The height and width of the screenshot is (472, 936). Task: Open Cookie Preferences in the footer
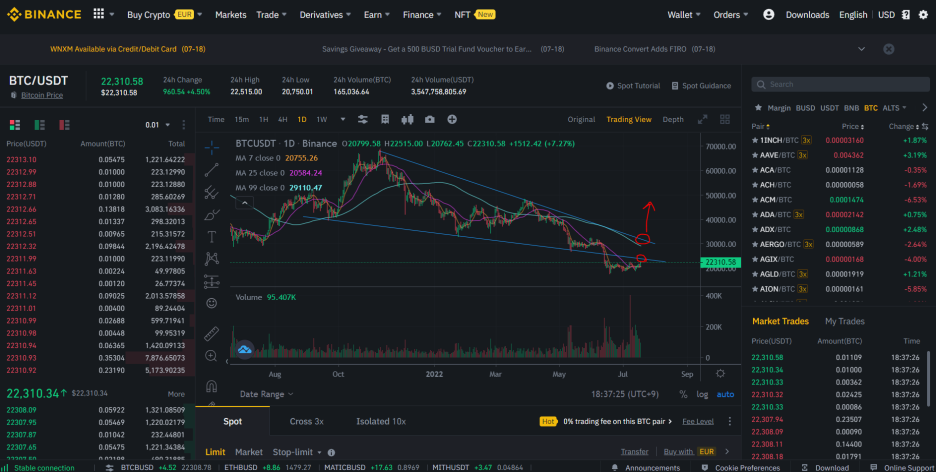[x=740, y=468]
